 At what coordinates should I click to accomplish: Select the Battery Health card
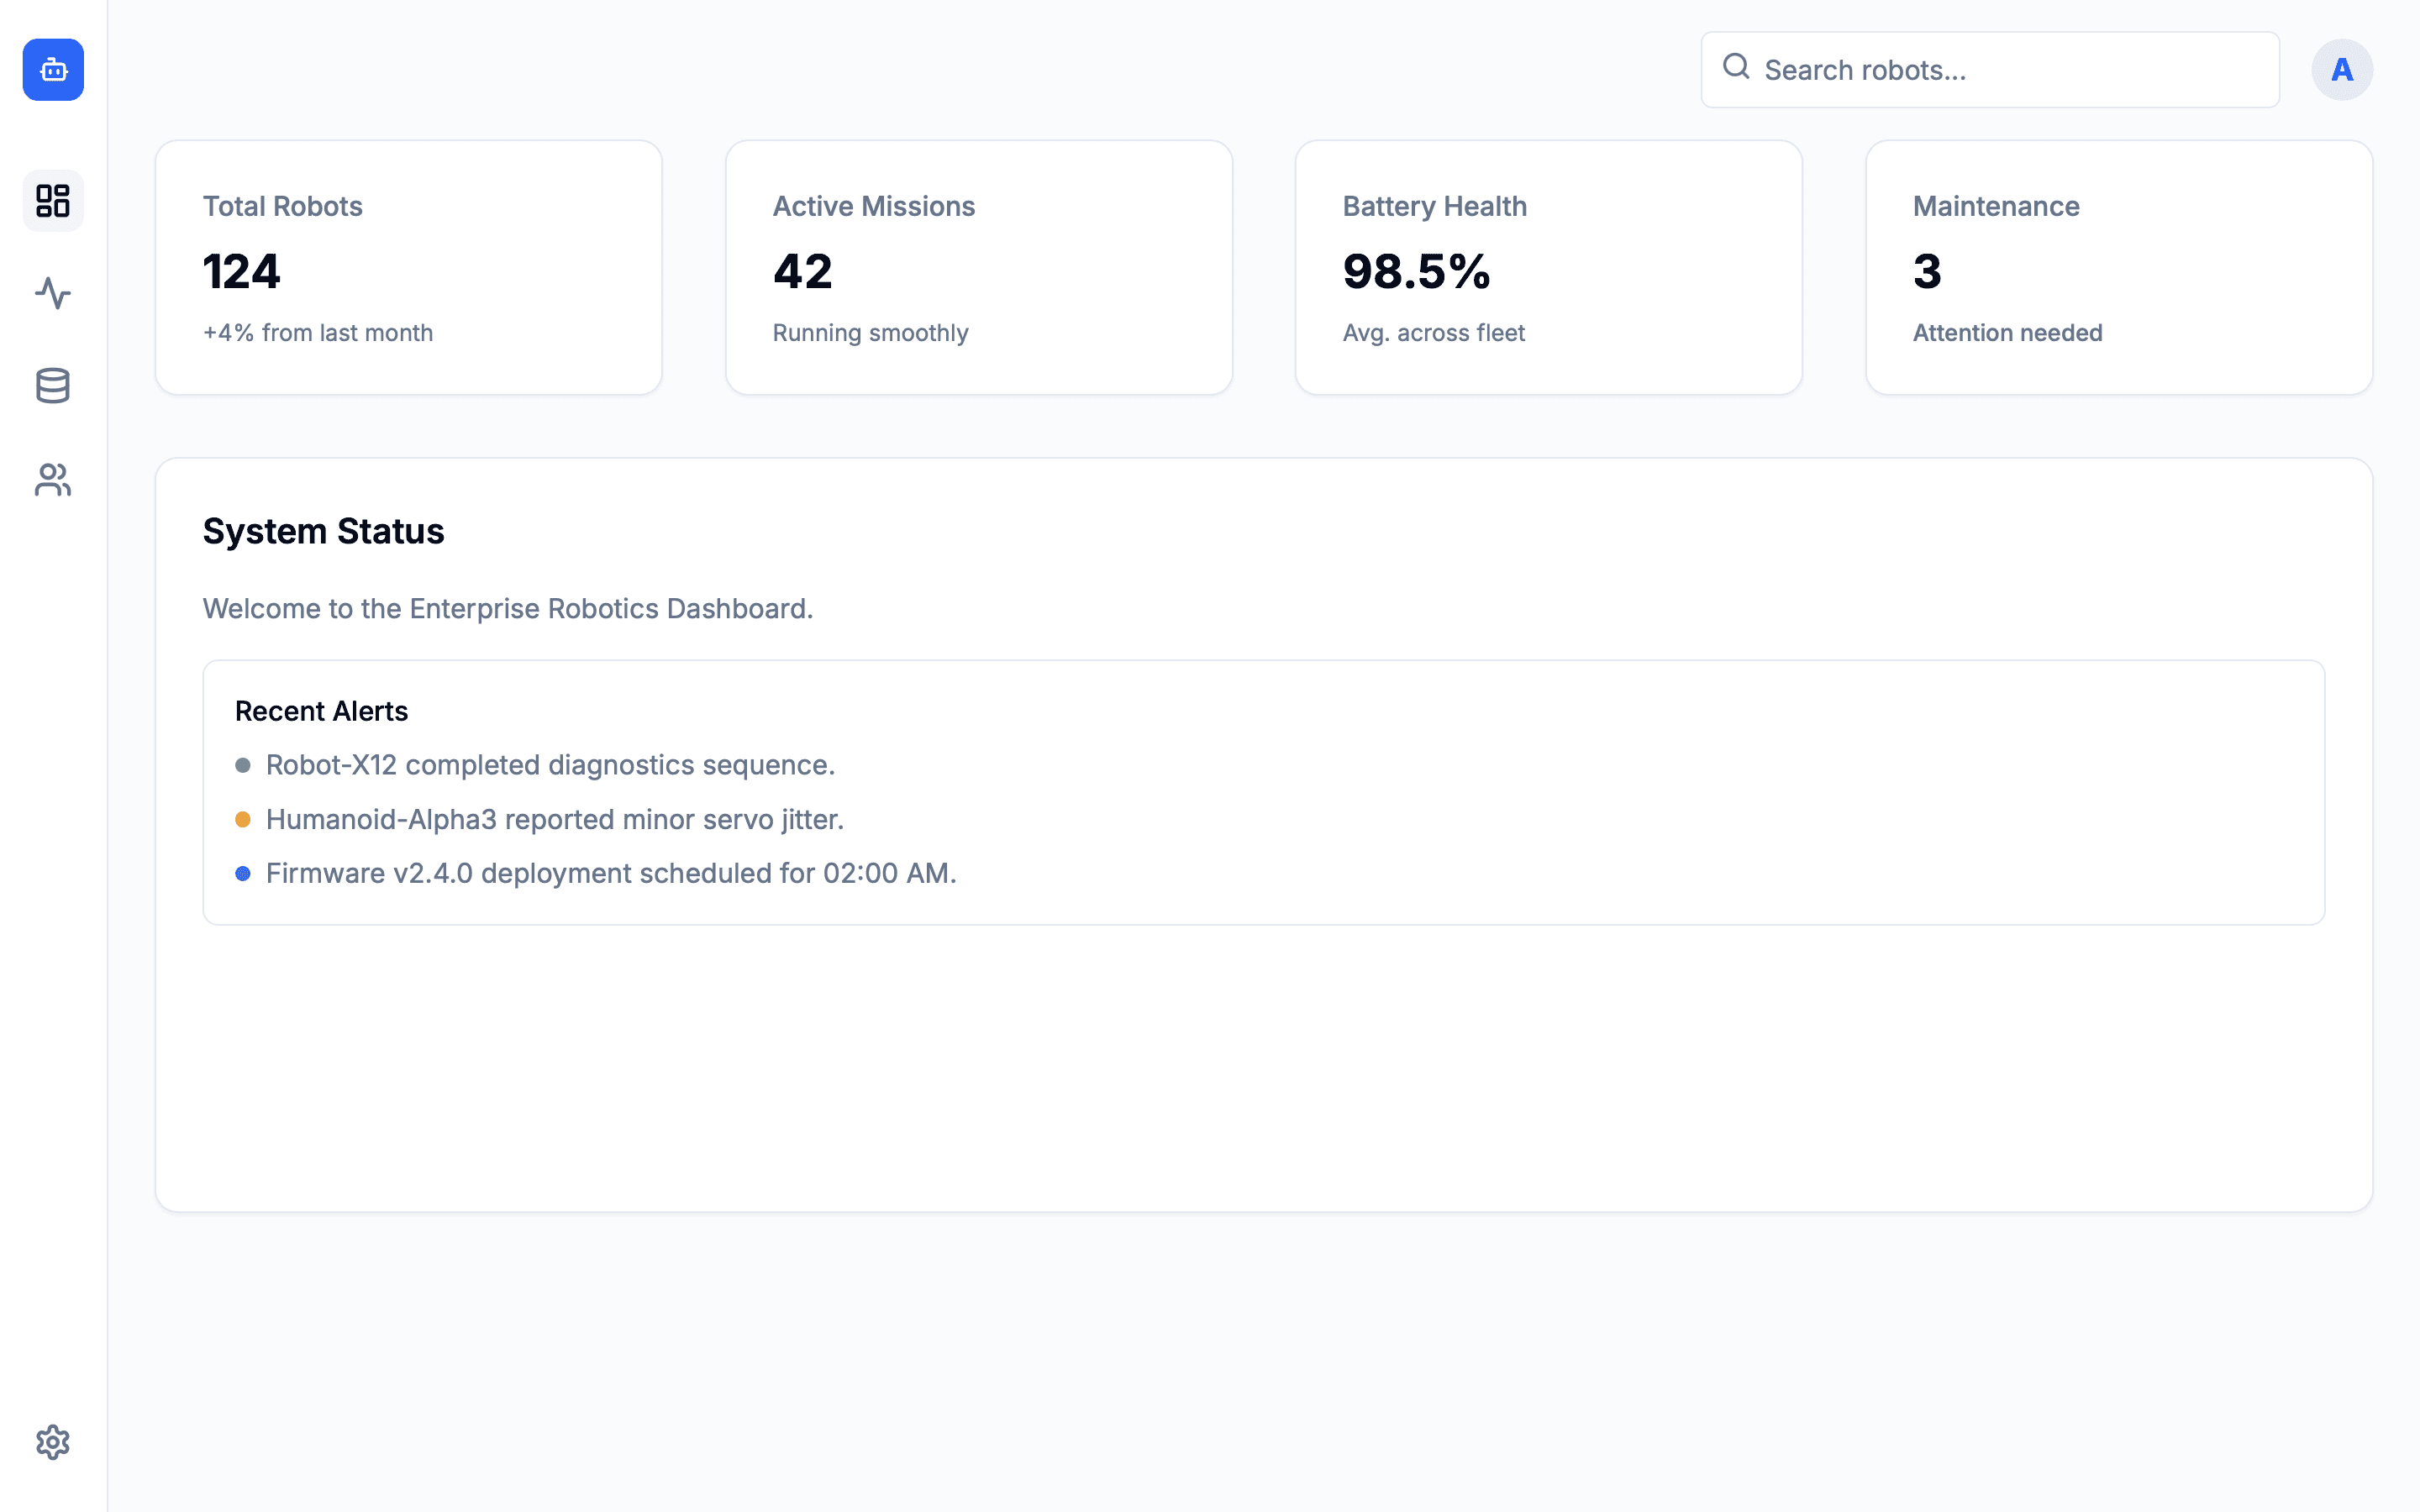1548,267
